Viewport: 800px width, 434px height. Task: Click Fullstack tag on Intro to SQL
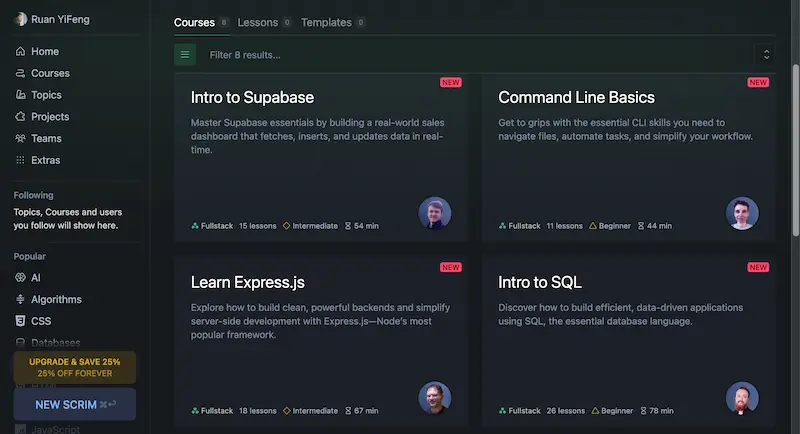[519, 411]
